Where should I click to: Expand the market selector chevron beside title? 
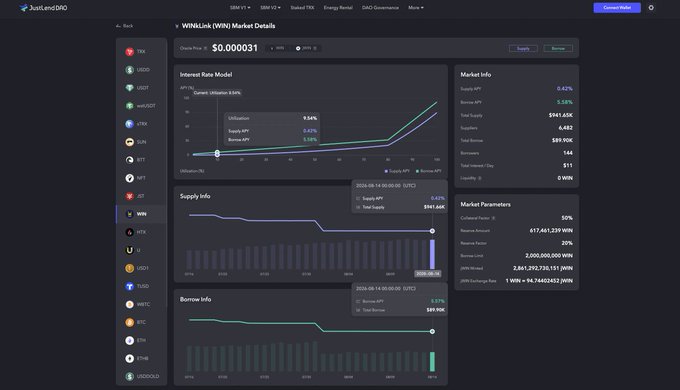(x=177, y=26)
